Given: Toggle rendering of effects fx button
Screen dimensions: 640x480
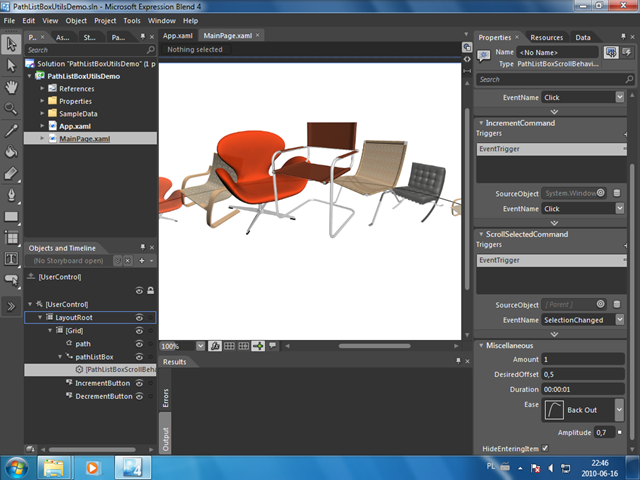Looking at the screenshot, I should 215,346.
